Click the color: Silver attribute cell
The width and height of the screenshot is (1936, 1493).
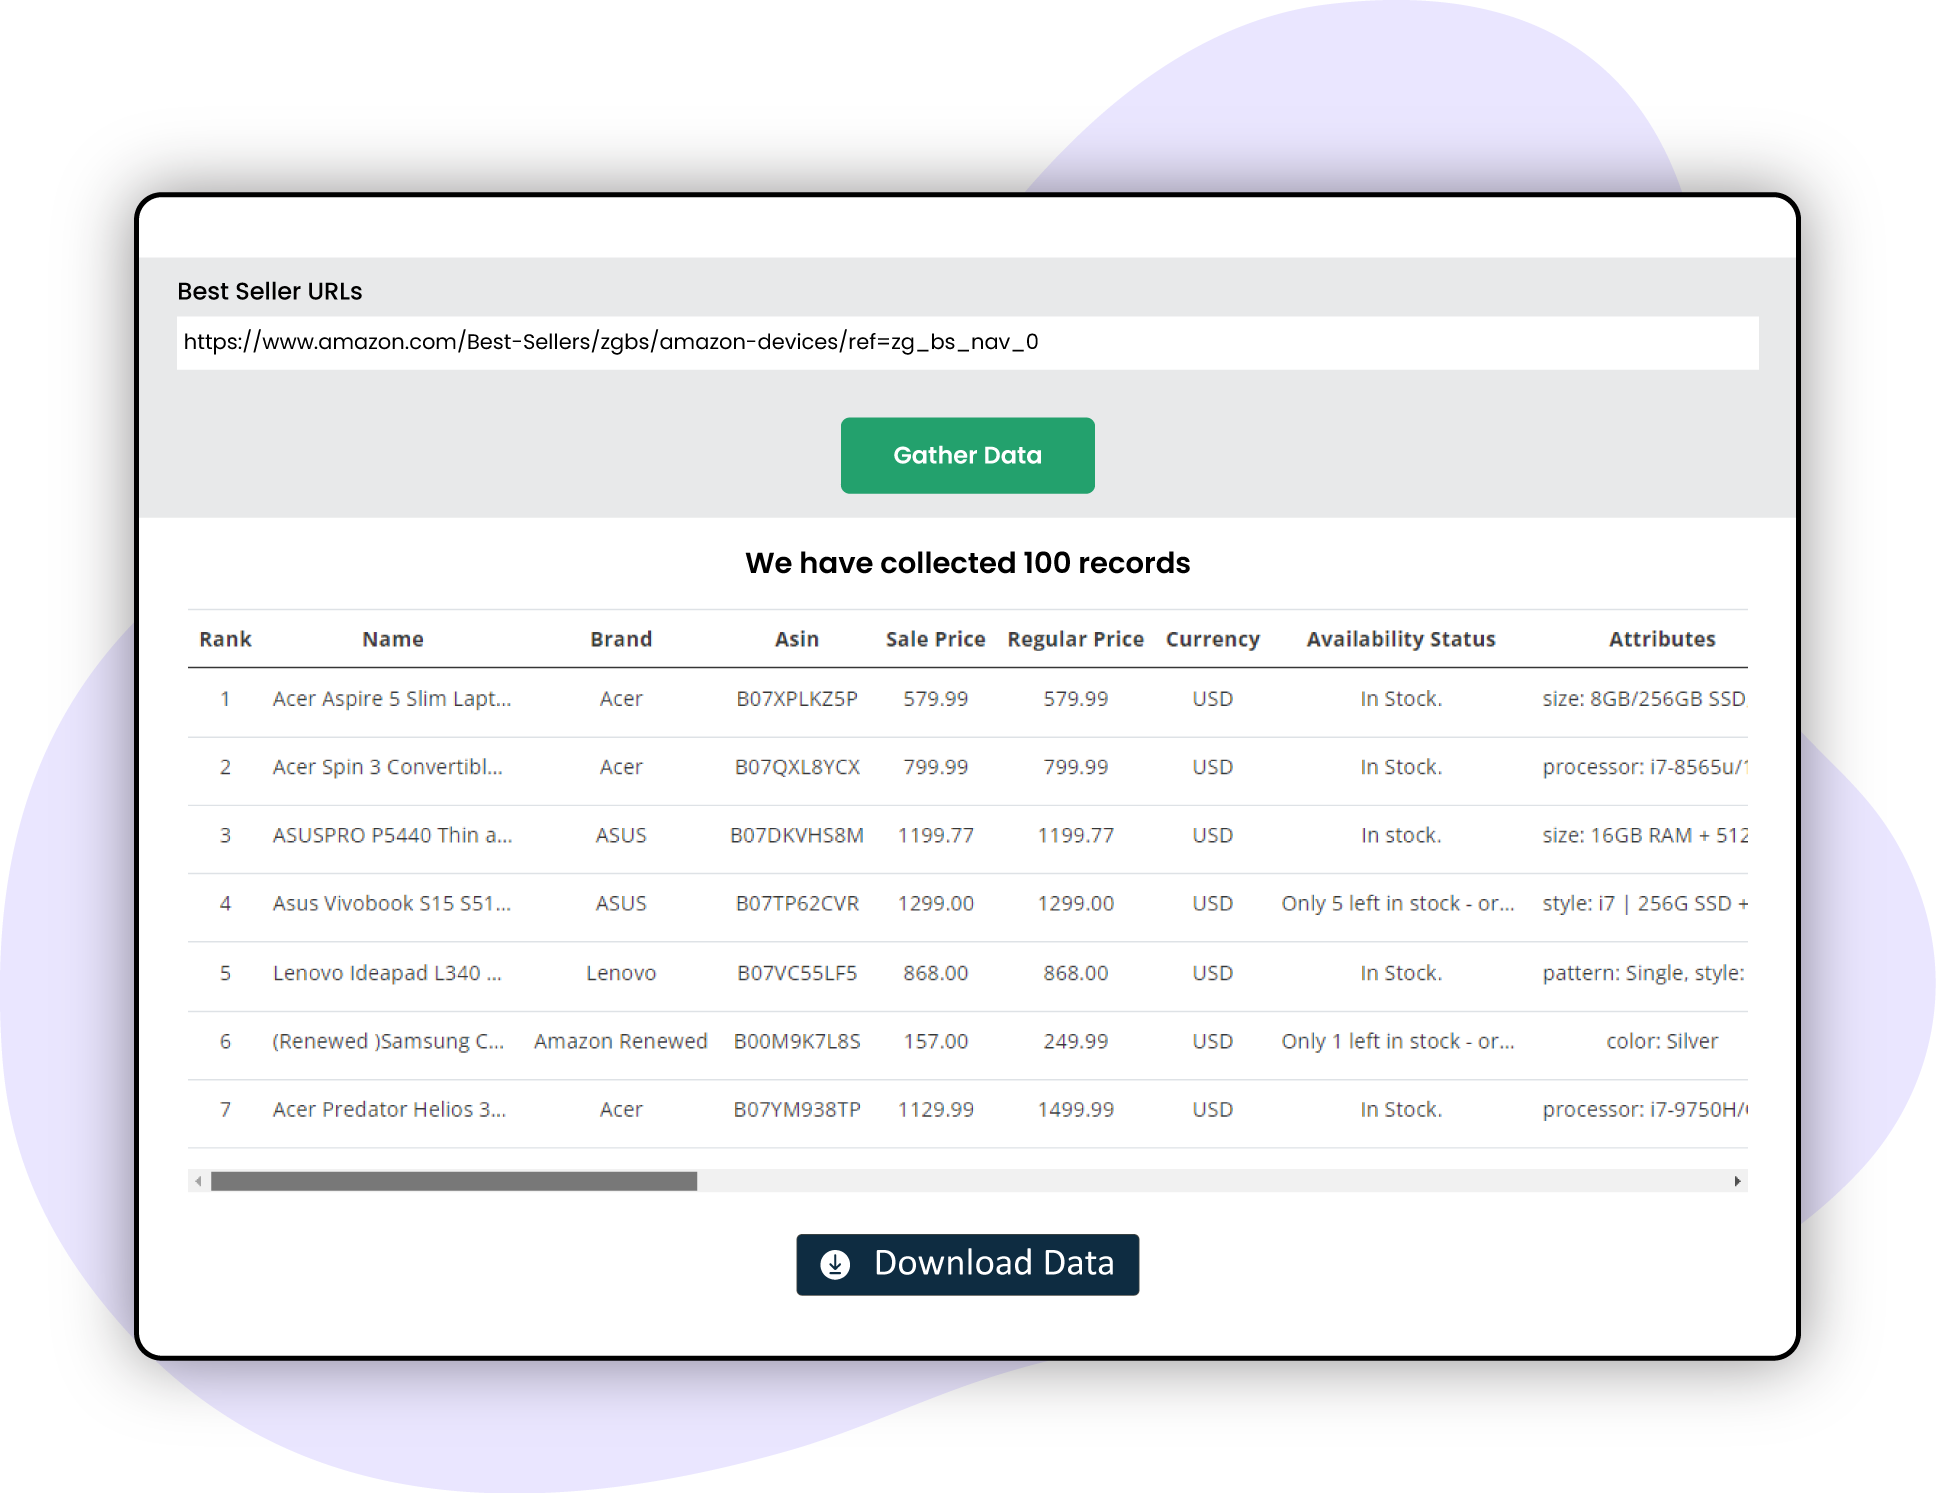click(1662, 1041)
